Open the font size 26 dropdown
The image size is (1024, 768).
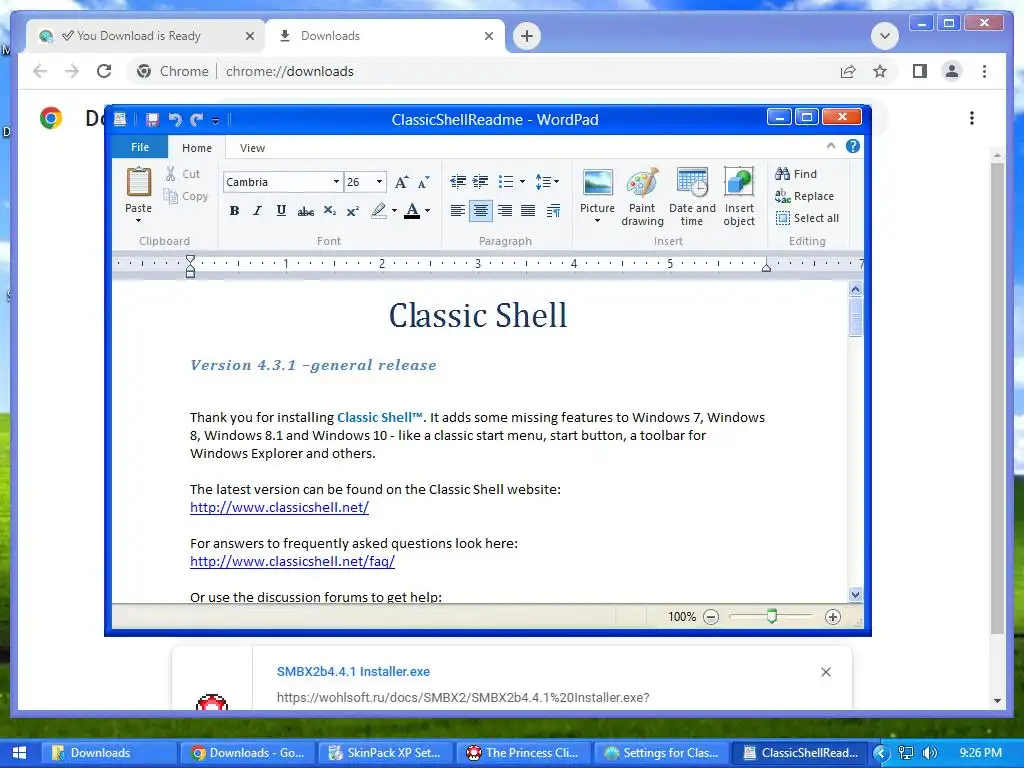coord(379,182)
